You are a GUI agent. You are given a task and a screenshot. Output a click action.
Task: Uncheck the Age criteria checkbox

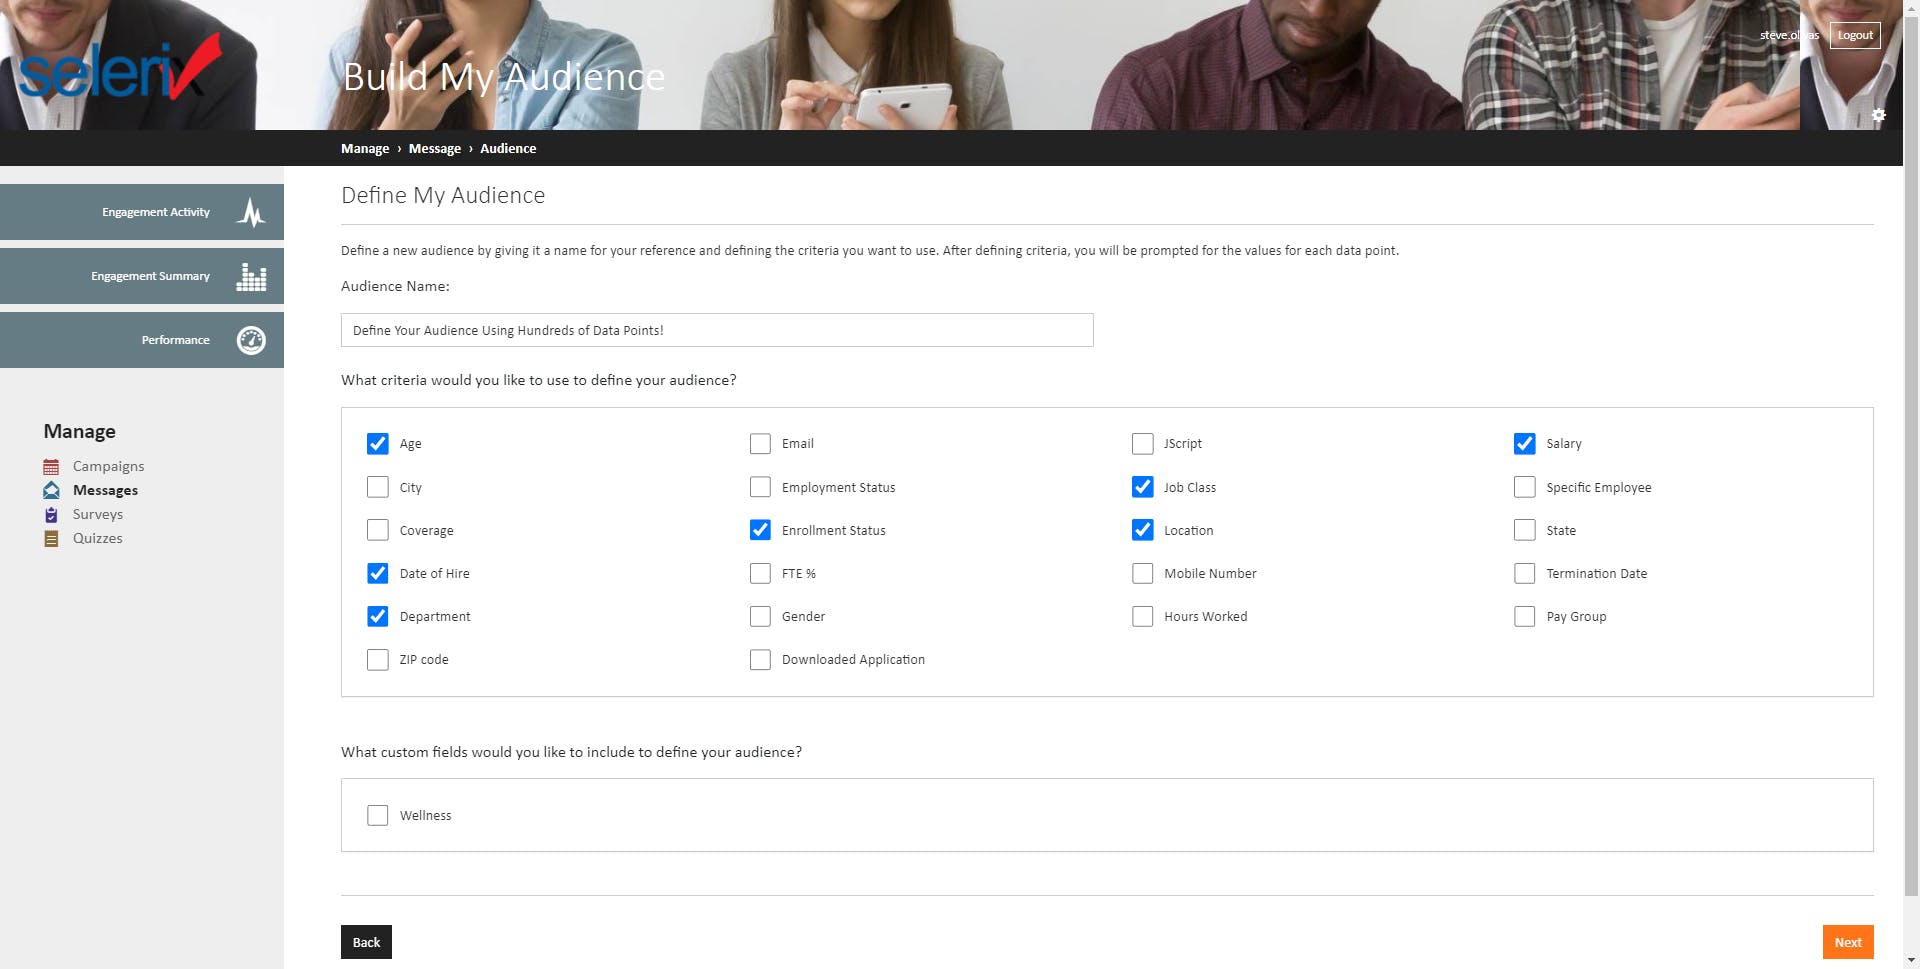377,443
